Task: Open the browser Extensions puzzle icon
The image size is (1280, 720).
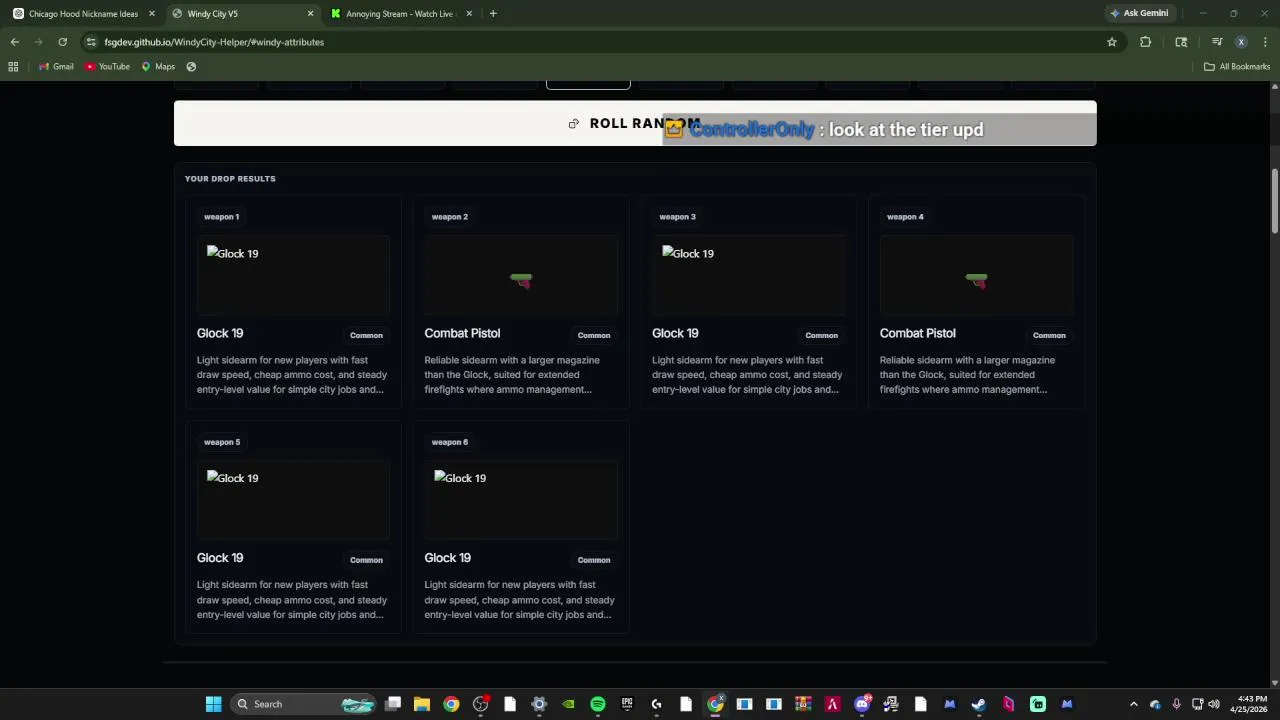Action: click(x=1145, y=42)
